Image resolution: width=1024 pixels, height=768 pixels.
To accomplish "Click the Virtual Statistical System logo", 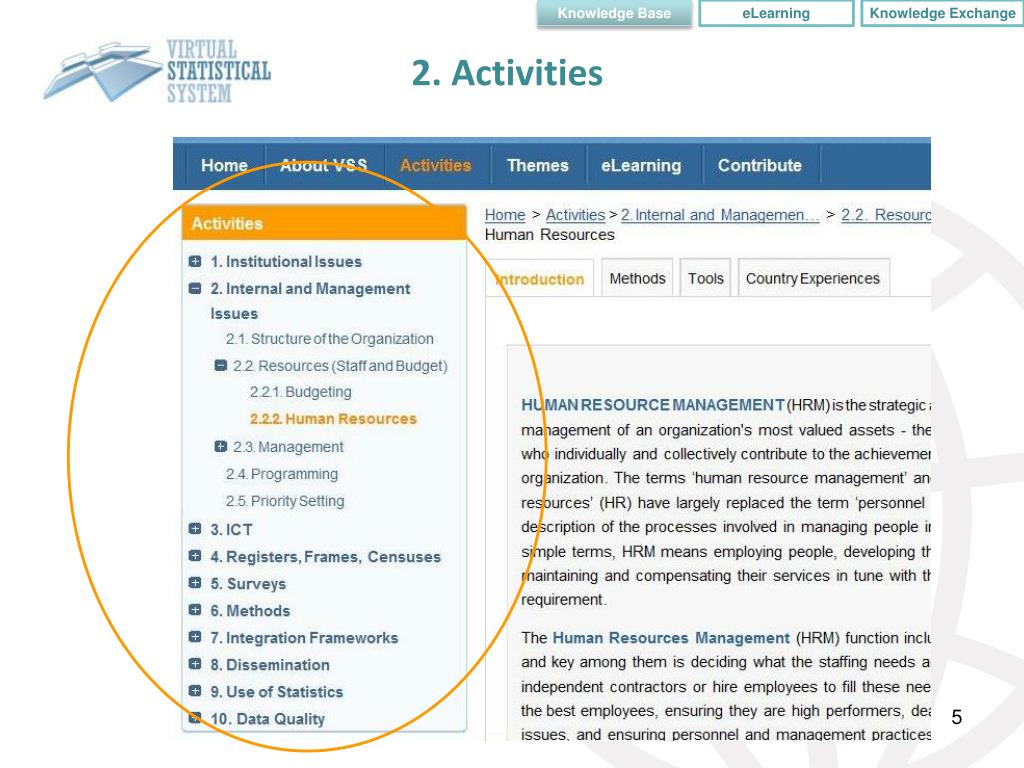I will pyautogui.click(x=157, y=71).
